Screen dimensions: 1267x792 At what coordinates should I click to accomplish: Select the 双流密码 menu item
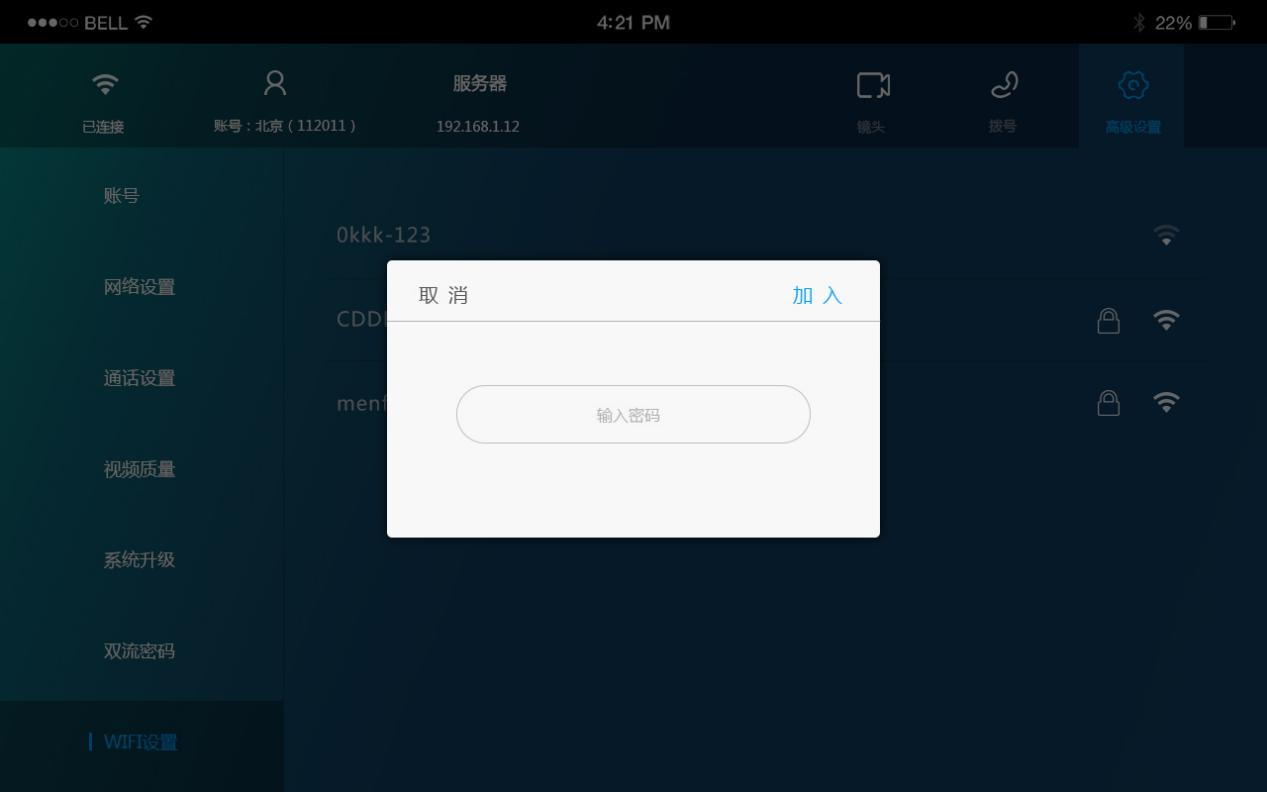click(140, 651)
